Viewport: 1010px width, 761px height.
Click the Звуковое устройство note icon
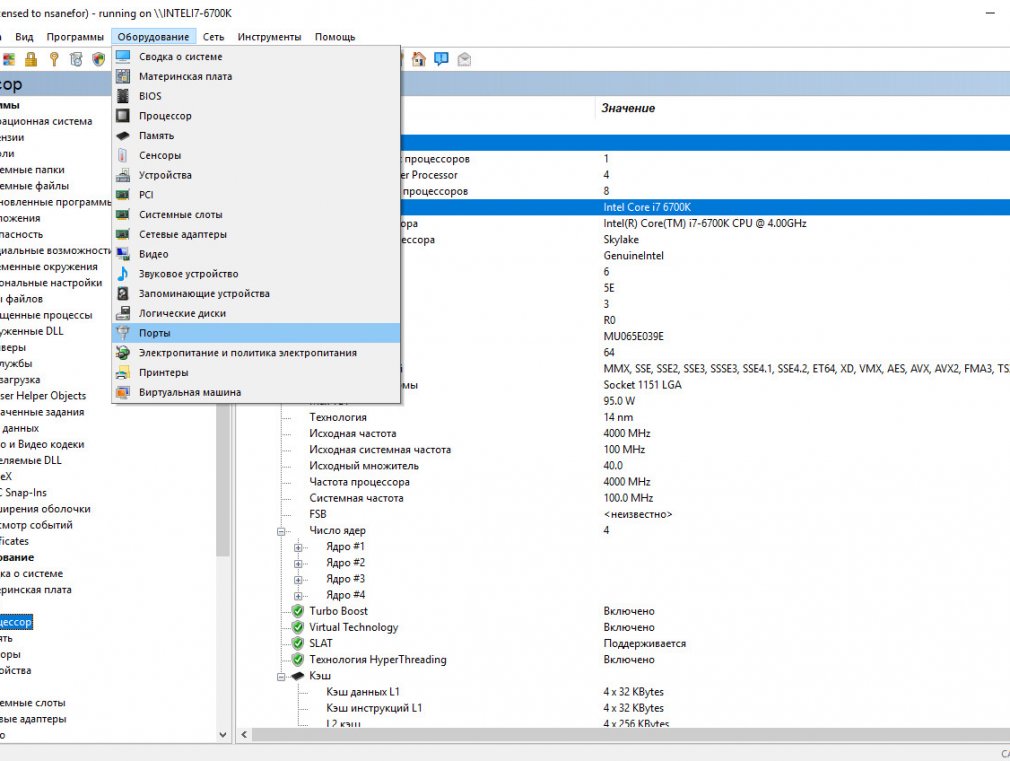pos(122,274)
